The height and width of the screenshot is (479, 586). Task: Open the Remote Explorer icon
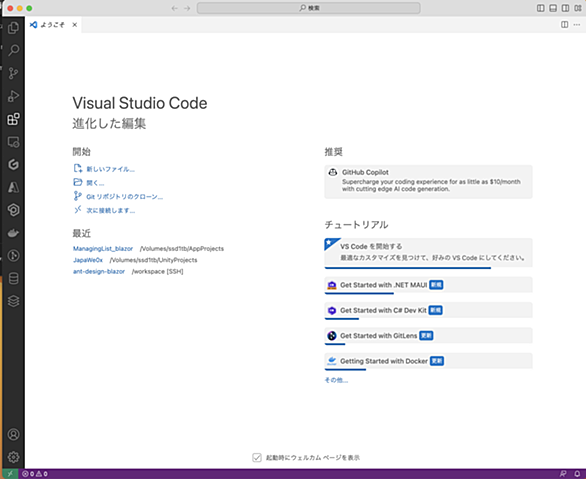[13, 142]
